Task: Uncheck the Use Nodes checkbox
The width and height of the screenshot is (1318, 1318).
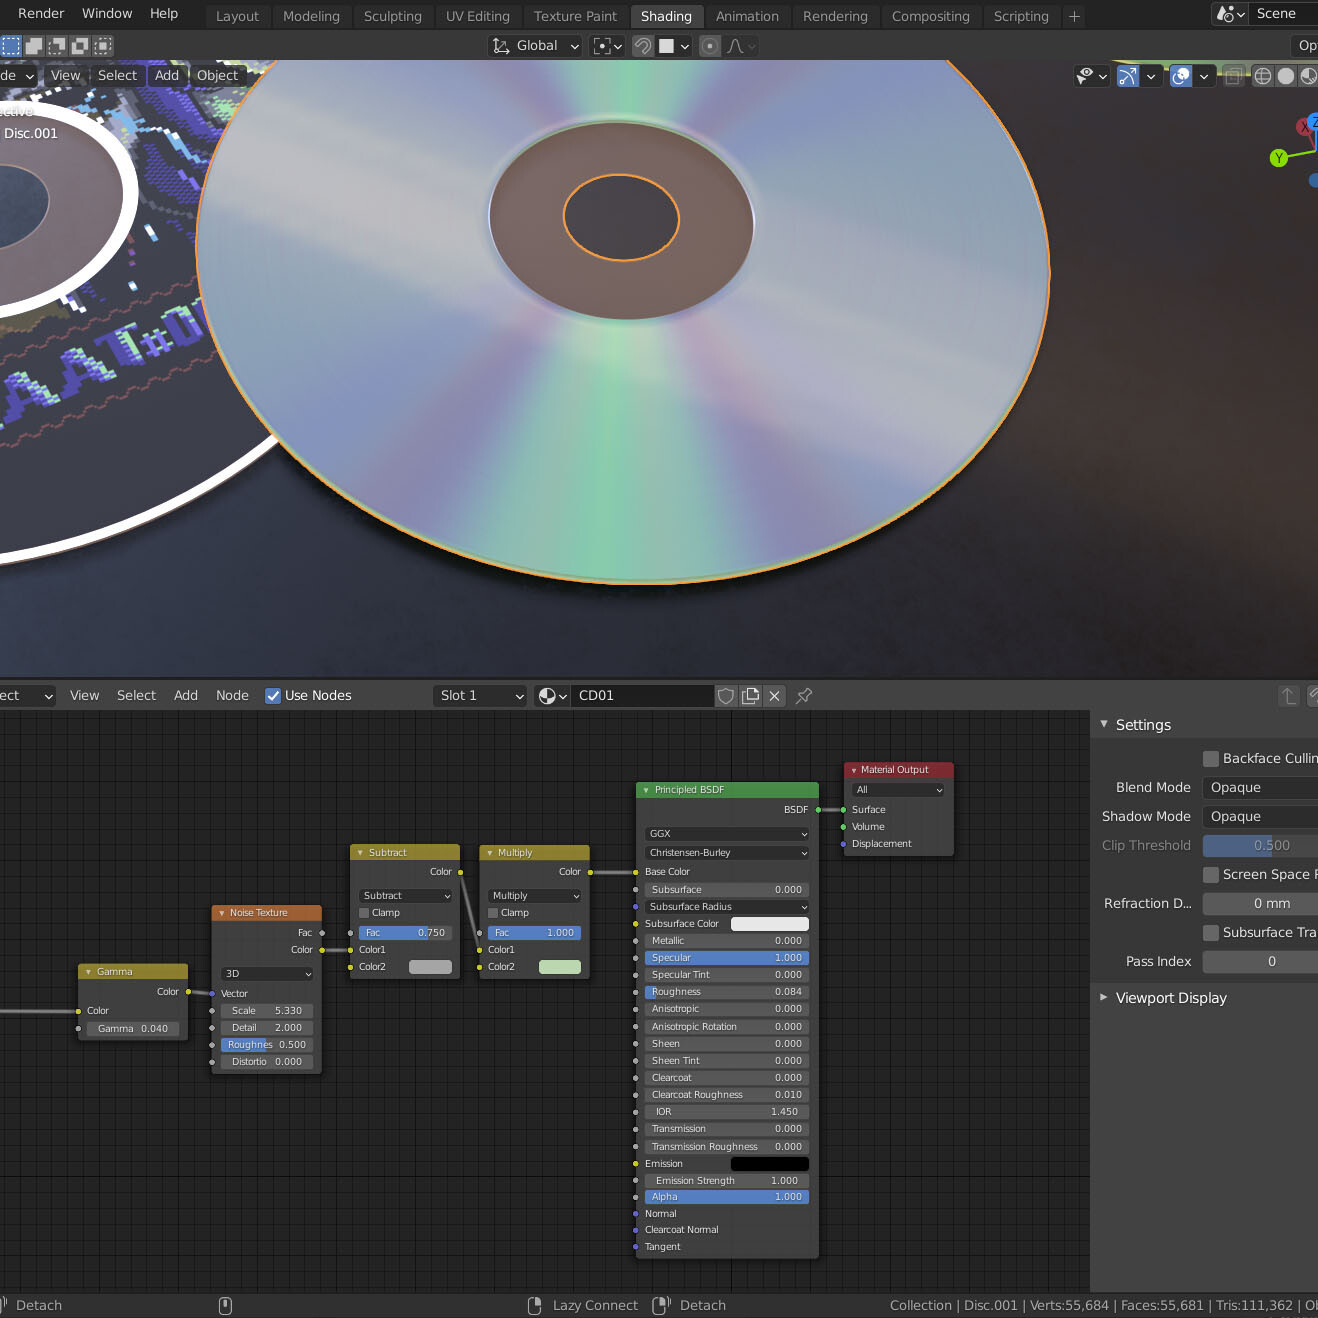Action: pyautogui.click(x=273, y=696)
